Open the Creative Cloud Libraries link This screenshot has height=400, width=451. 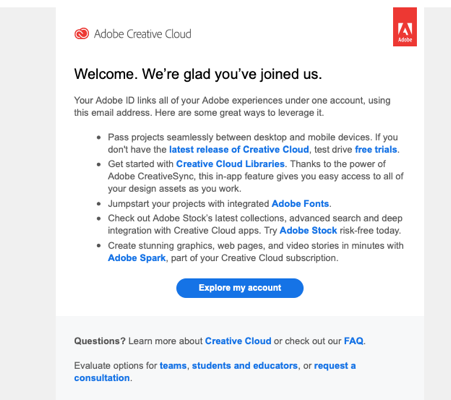(x=230, y=164)
